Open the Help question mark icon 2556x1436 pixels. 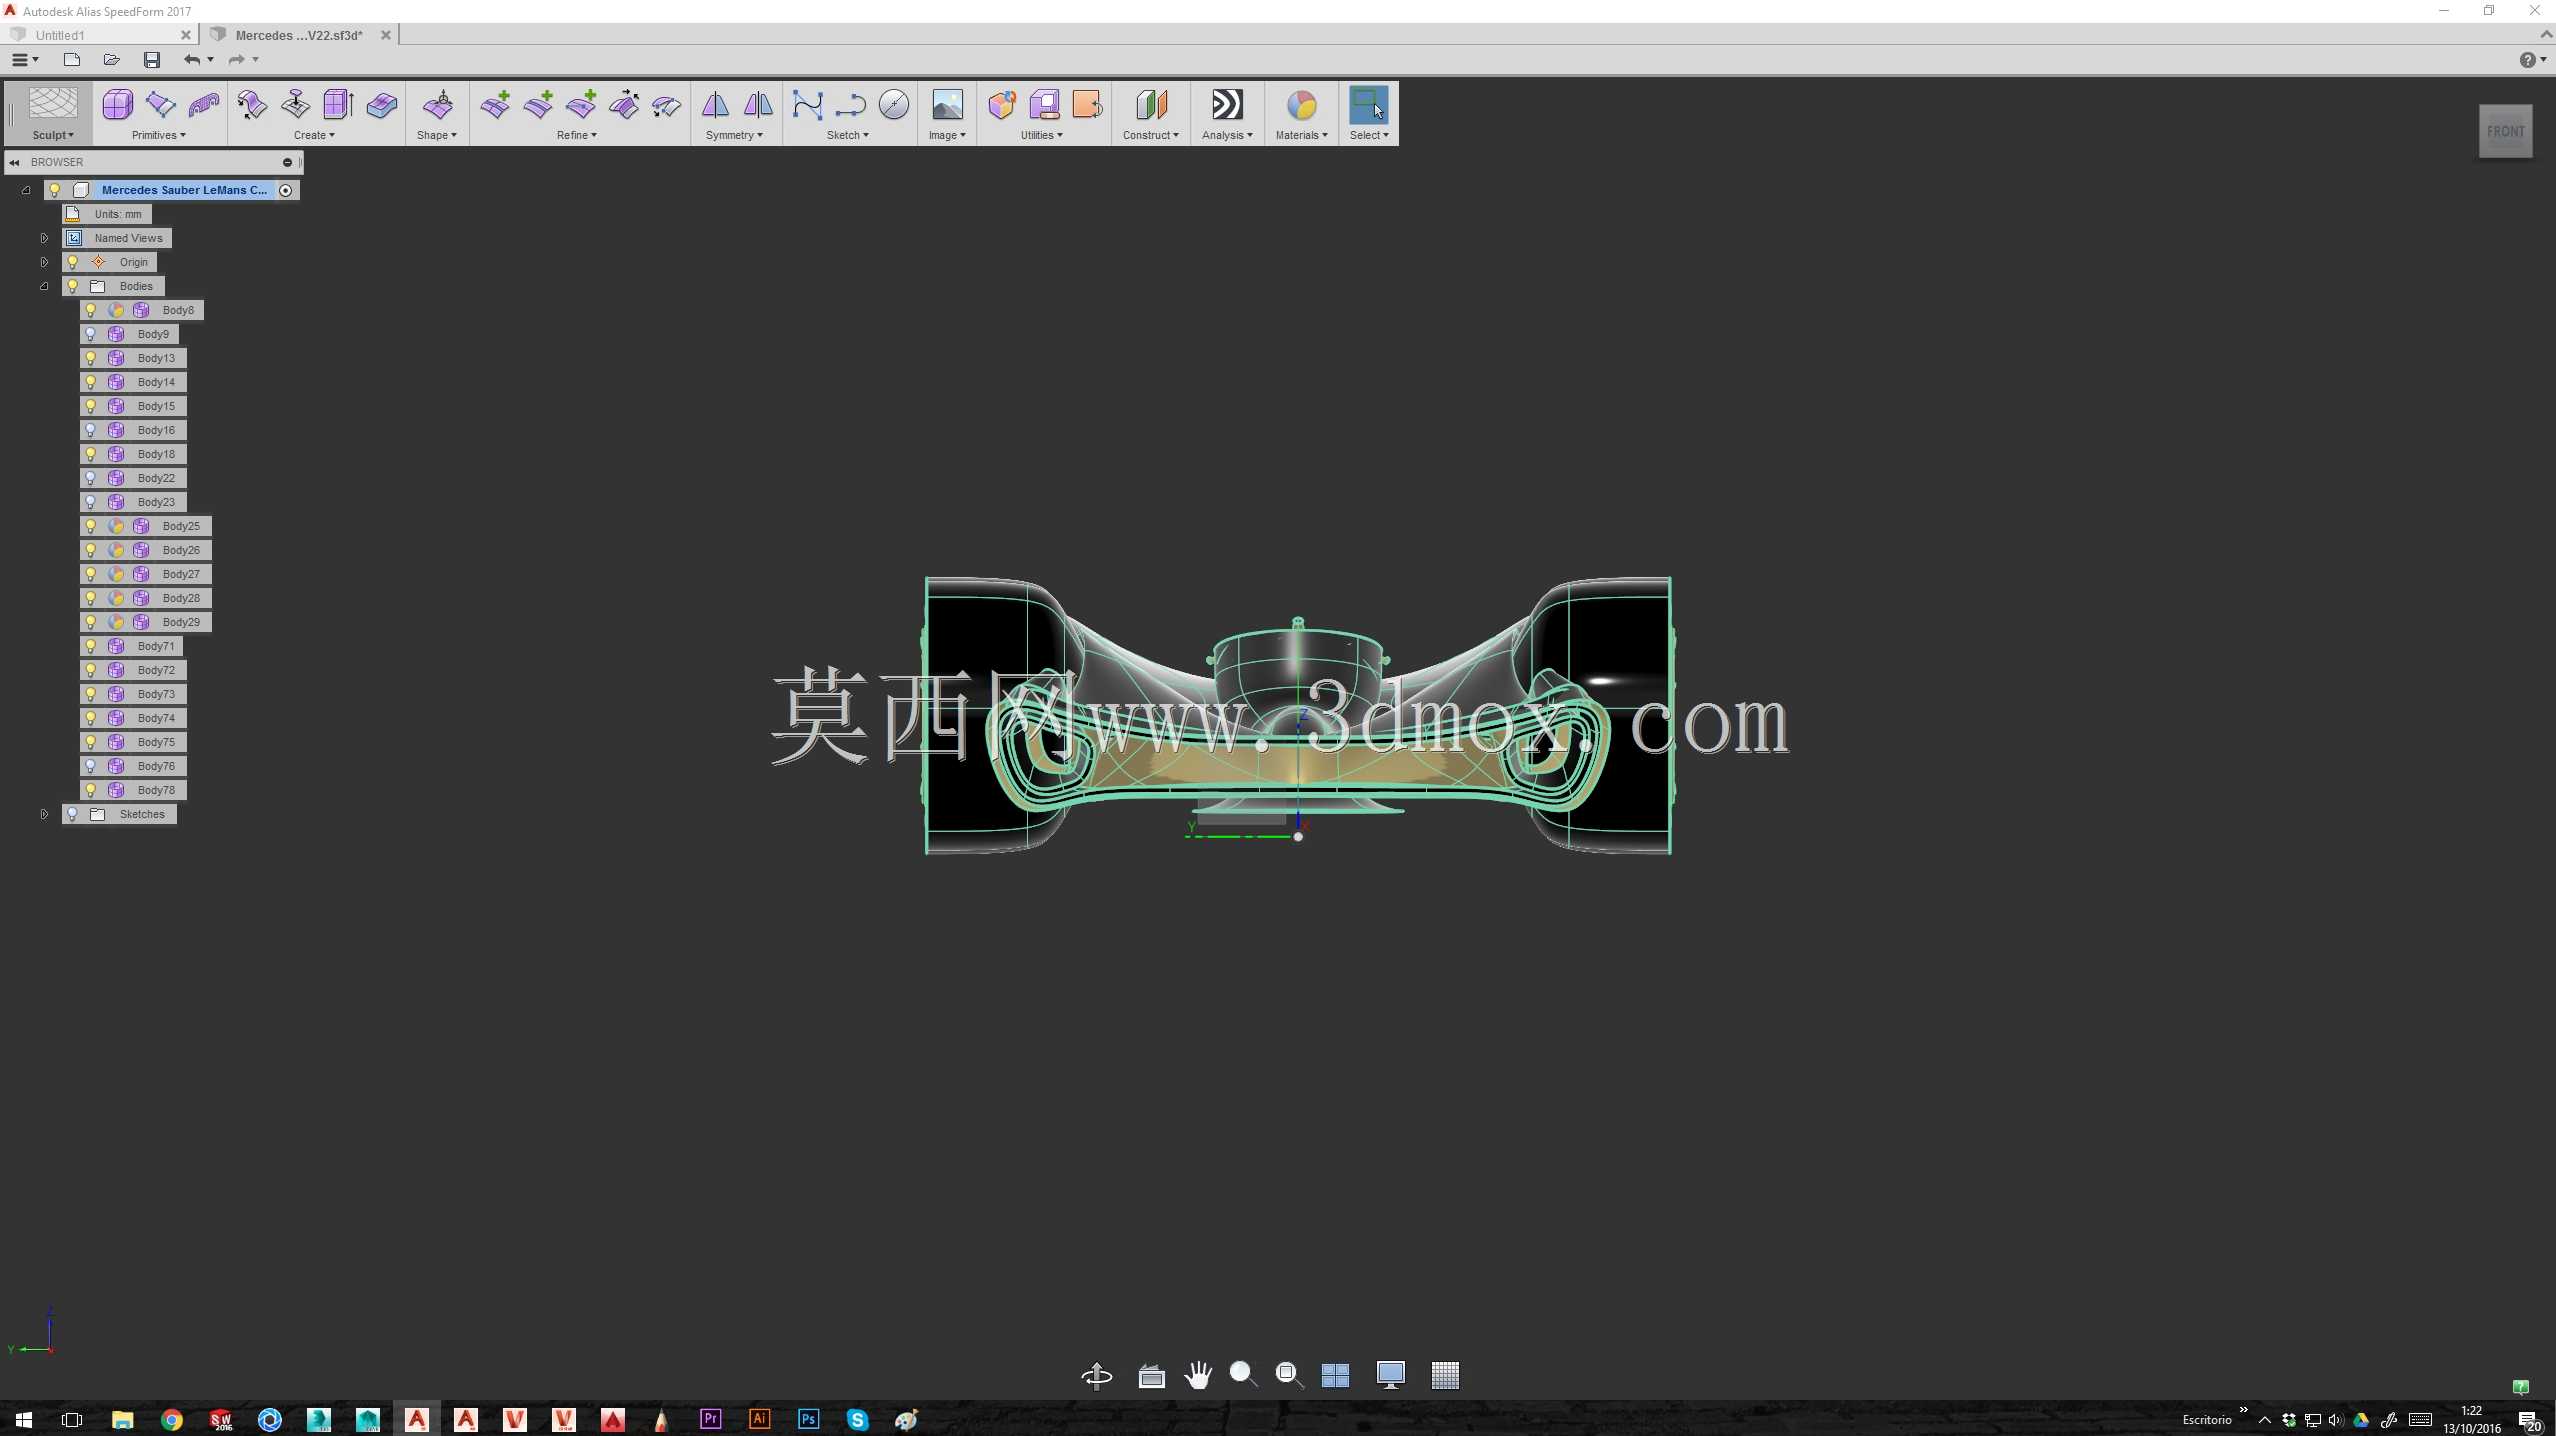[x=2527, y=60]
